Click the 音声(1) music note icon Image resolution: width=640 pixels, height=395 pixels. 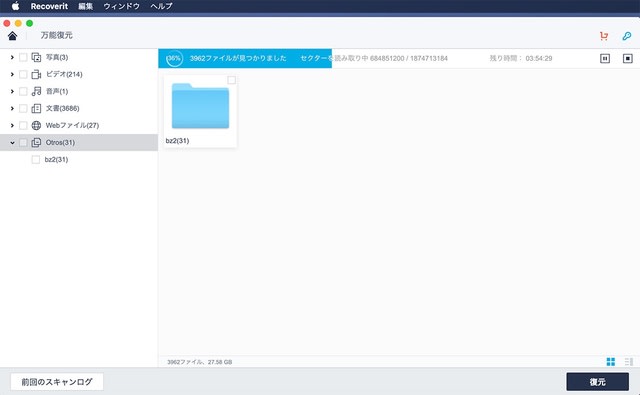(36, 91)
